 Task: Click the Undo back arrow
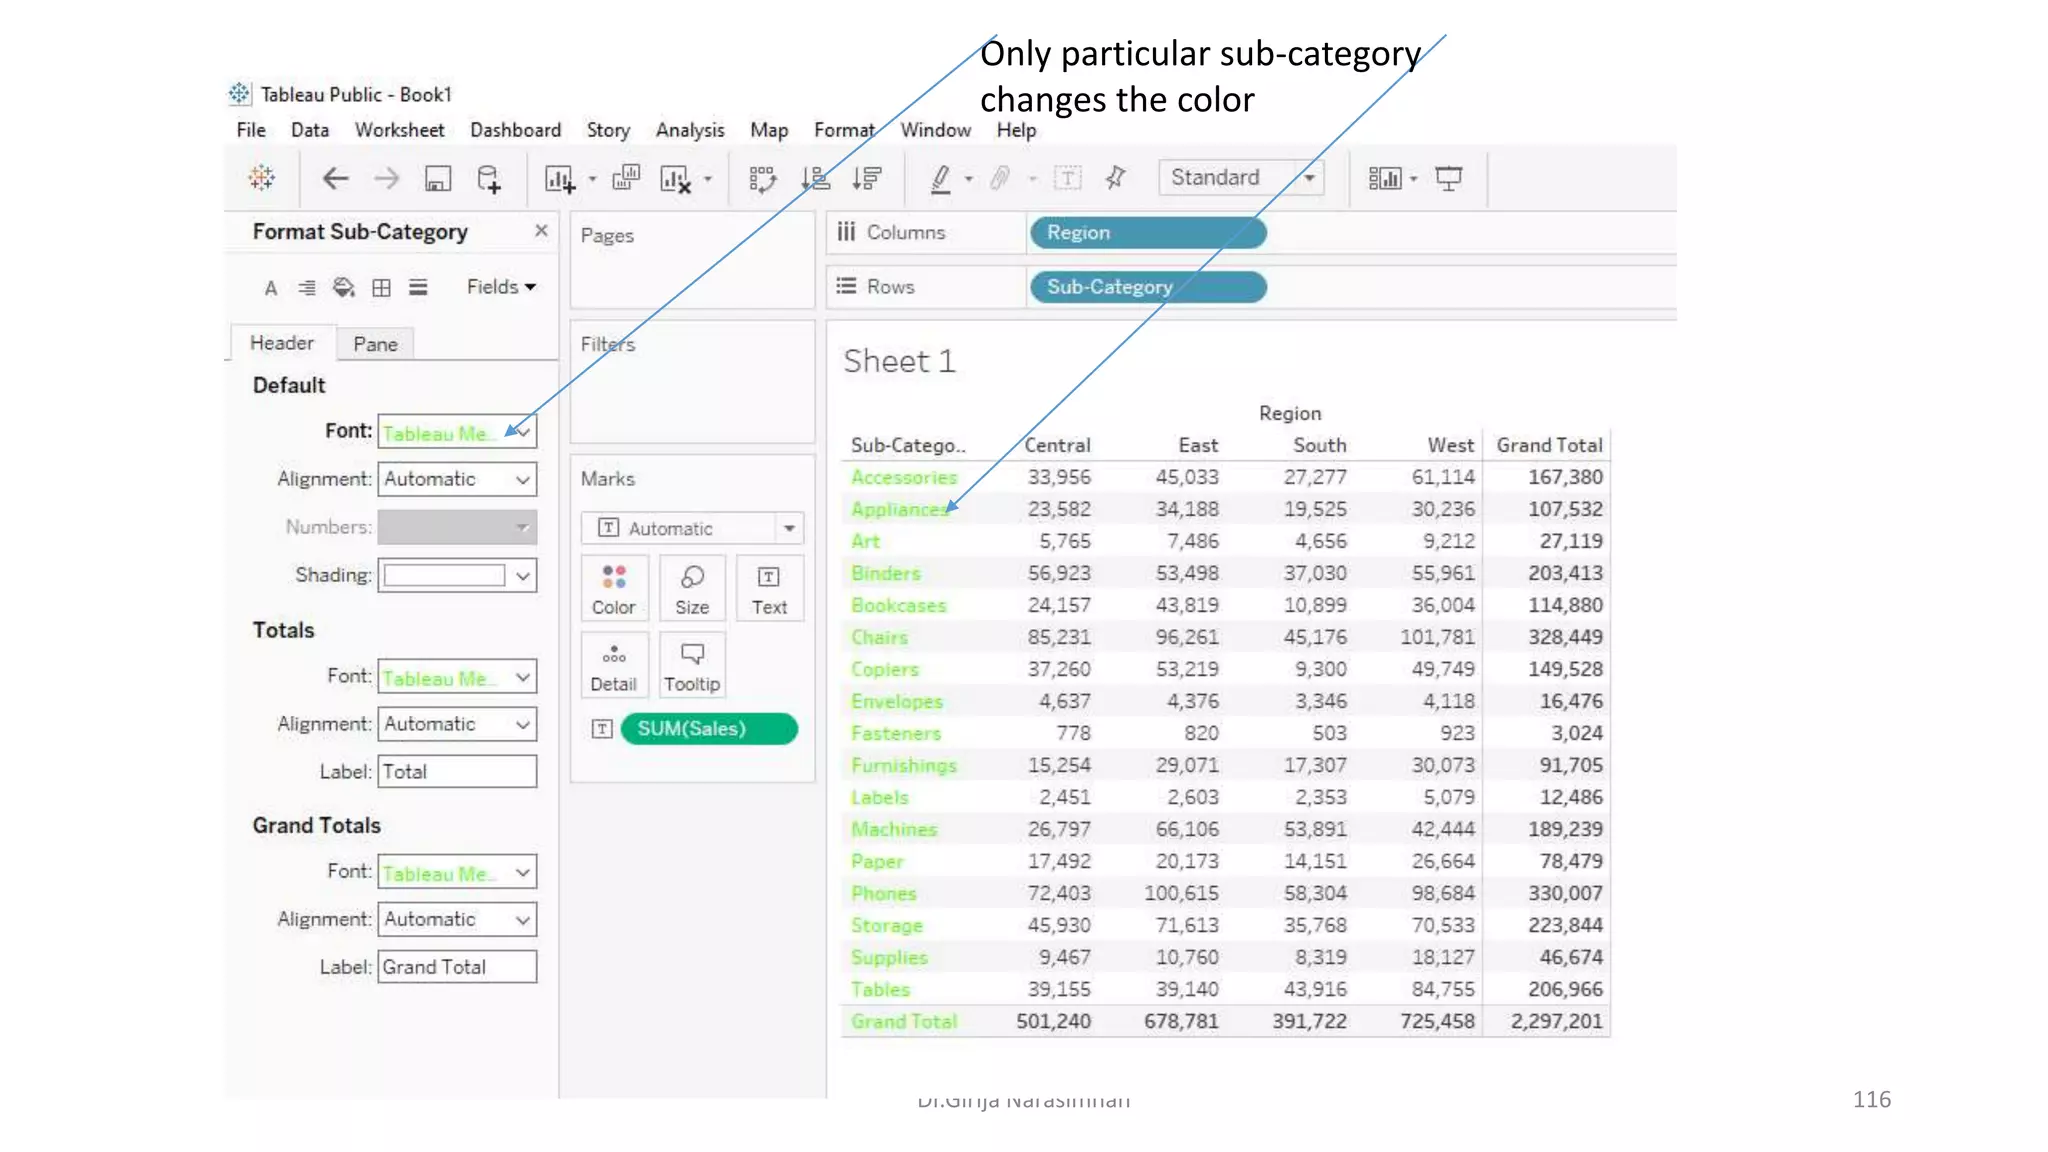coord(335,179)
